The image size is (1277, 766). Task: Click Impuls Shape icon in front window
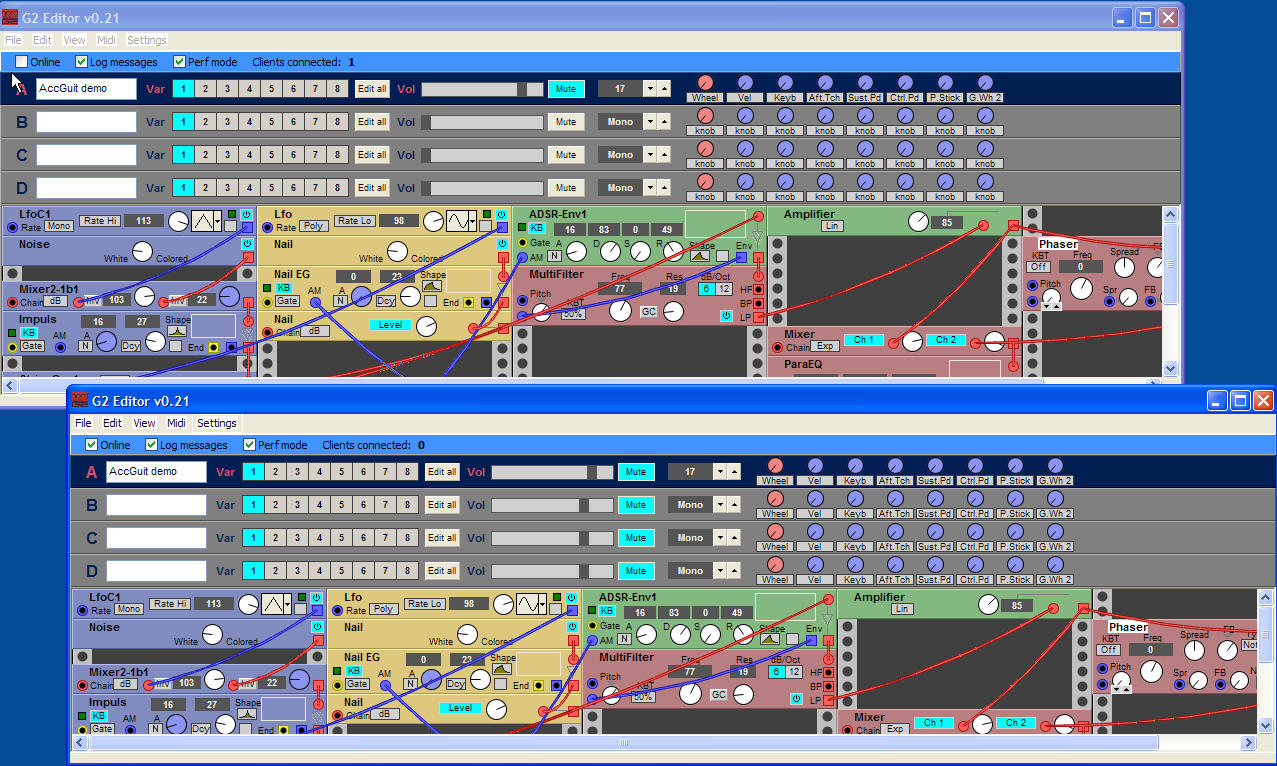[247, 715]
